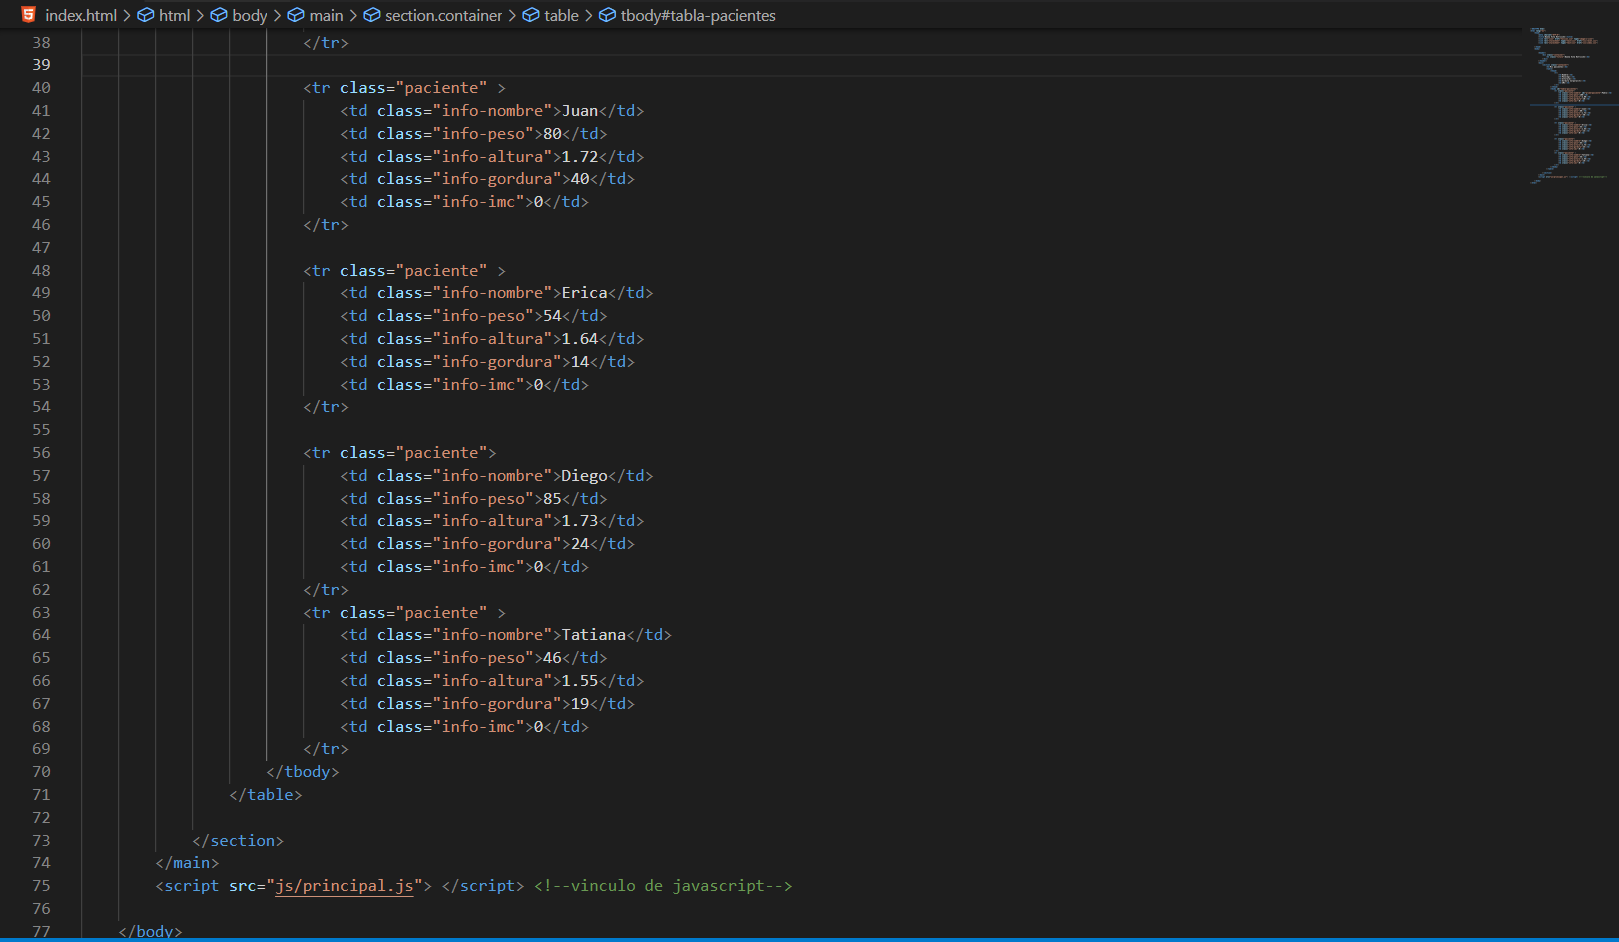This screenshot has height=942, width=1619.
Task: Select the html breadcrumb segment
Action: click(174, 16)
